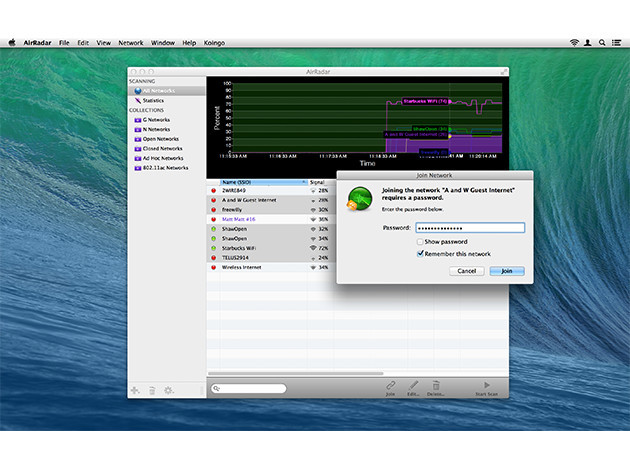
Task: Click the Start Scan play icon
Action: [x=487, y=385]
